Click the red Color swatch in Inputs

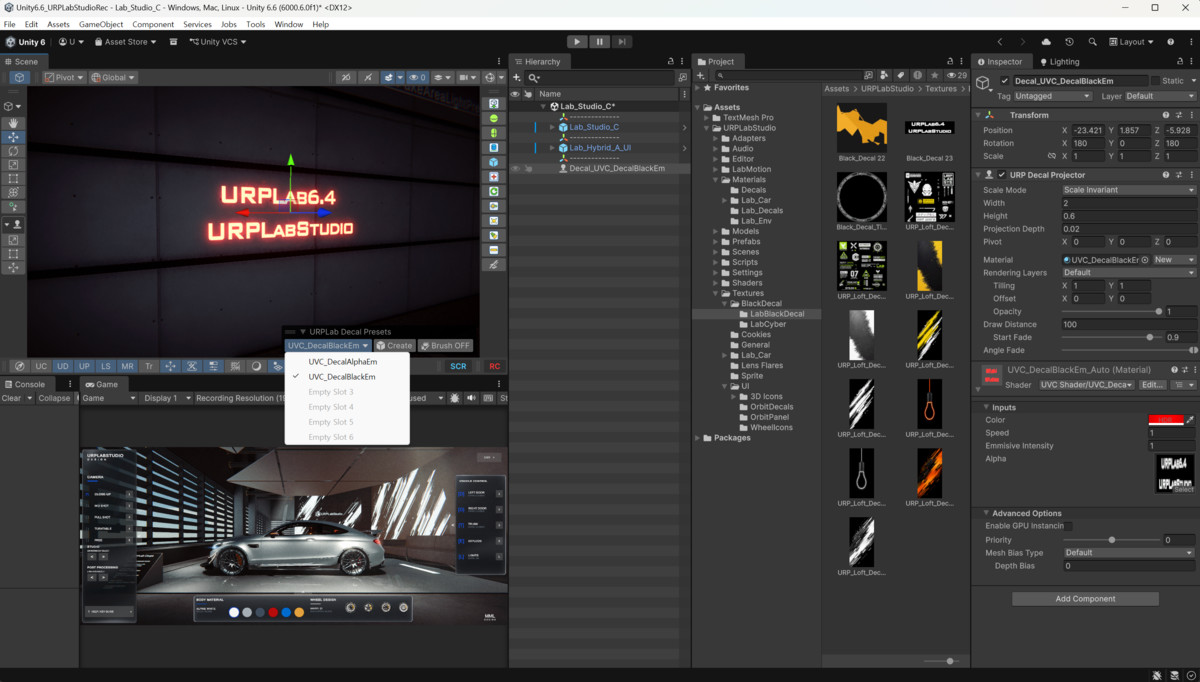[x=1165, y=420]
